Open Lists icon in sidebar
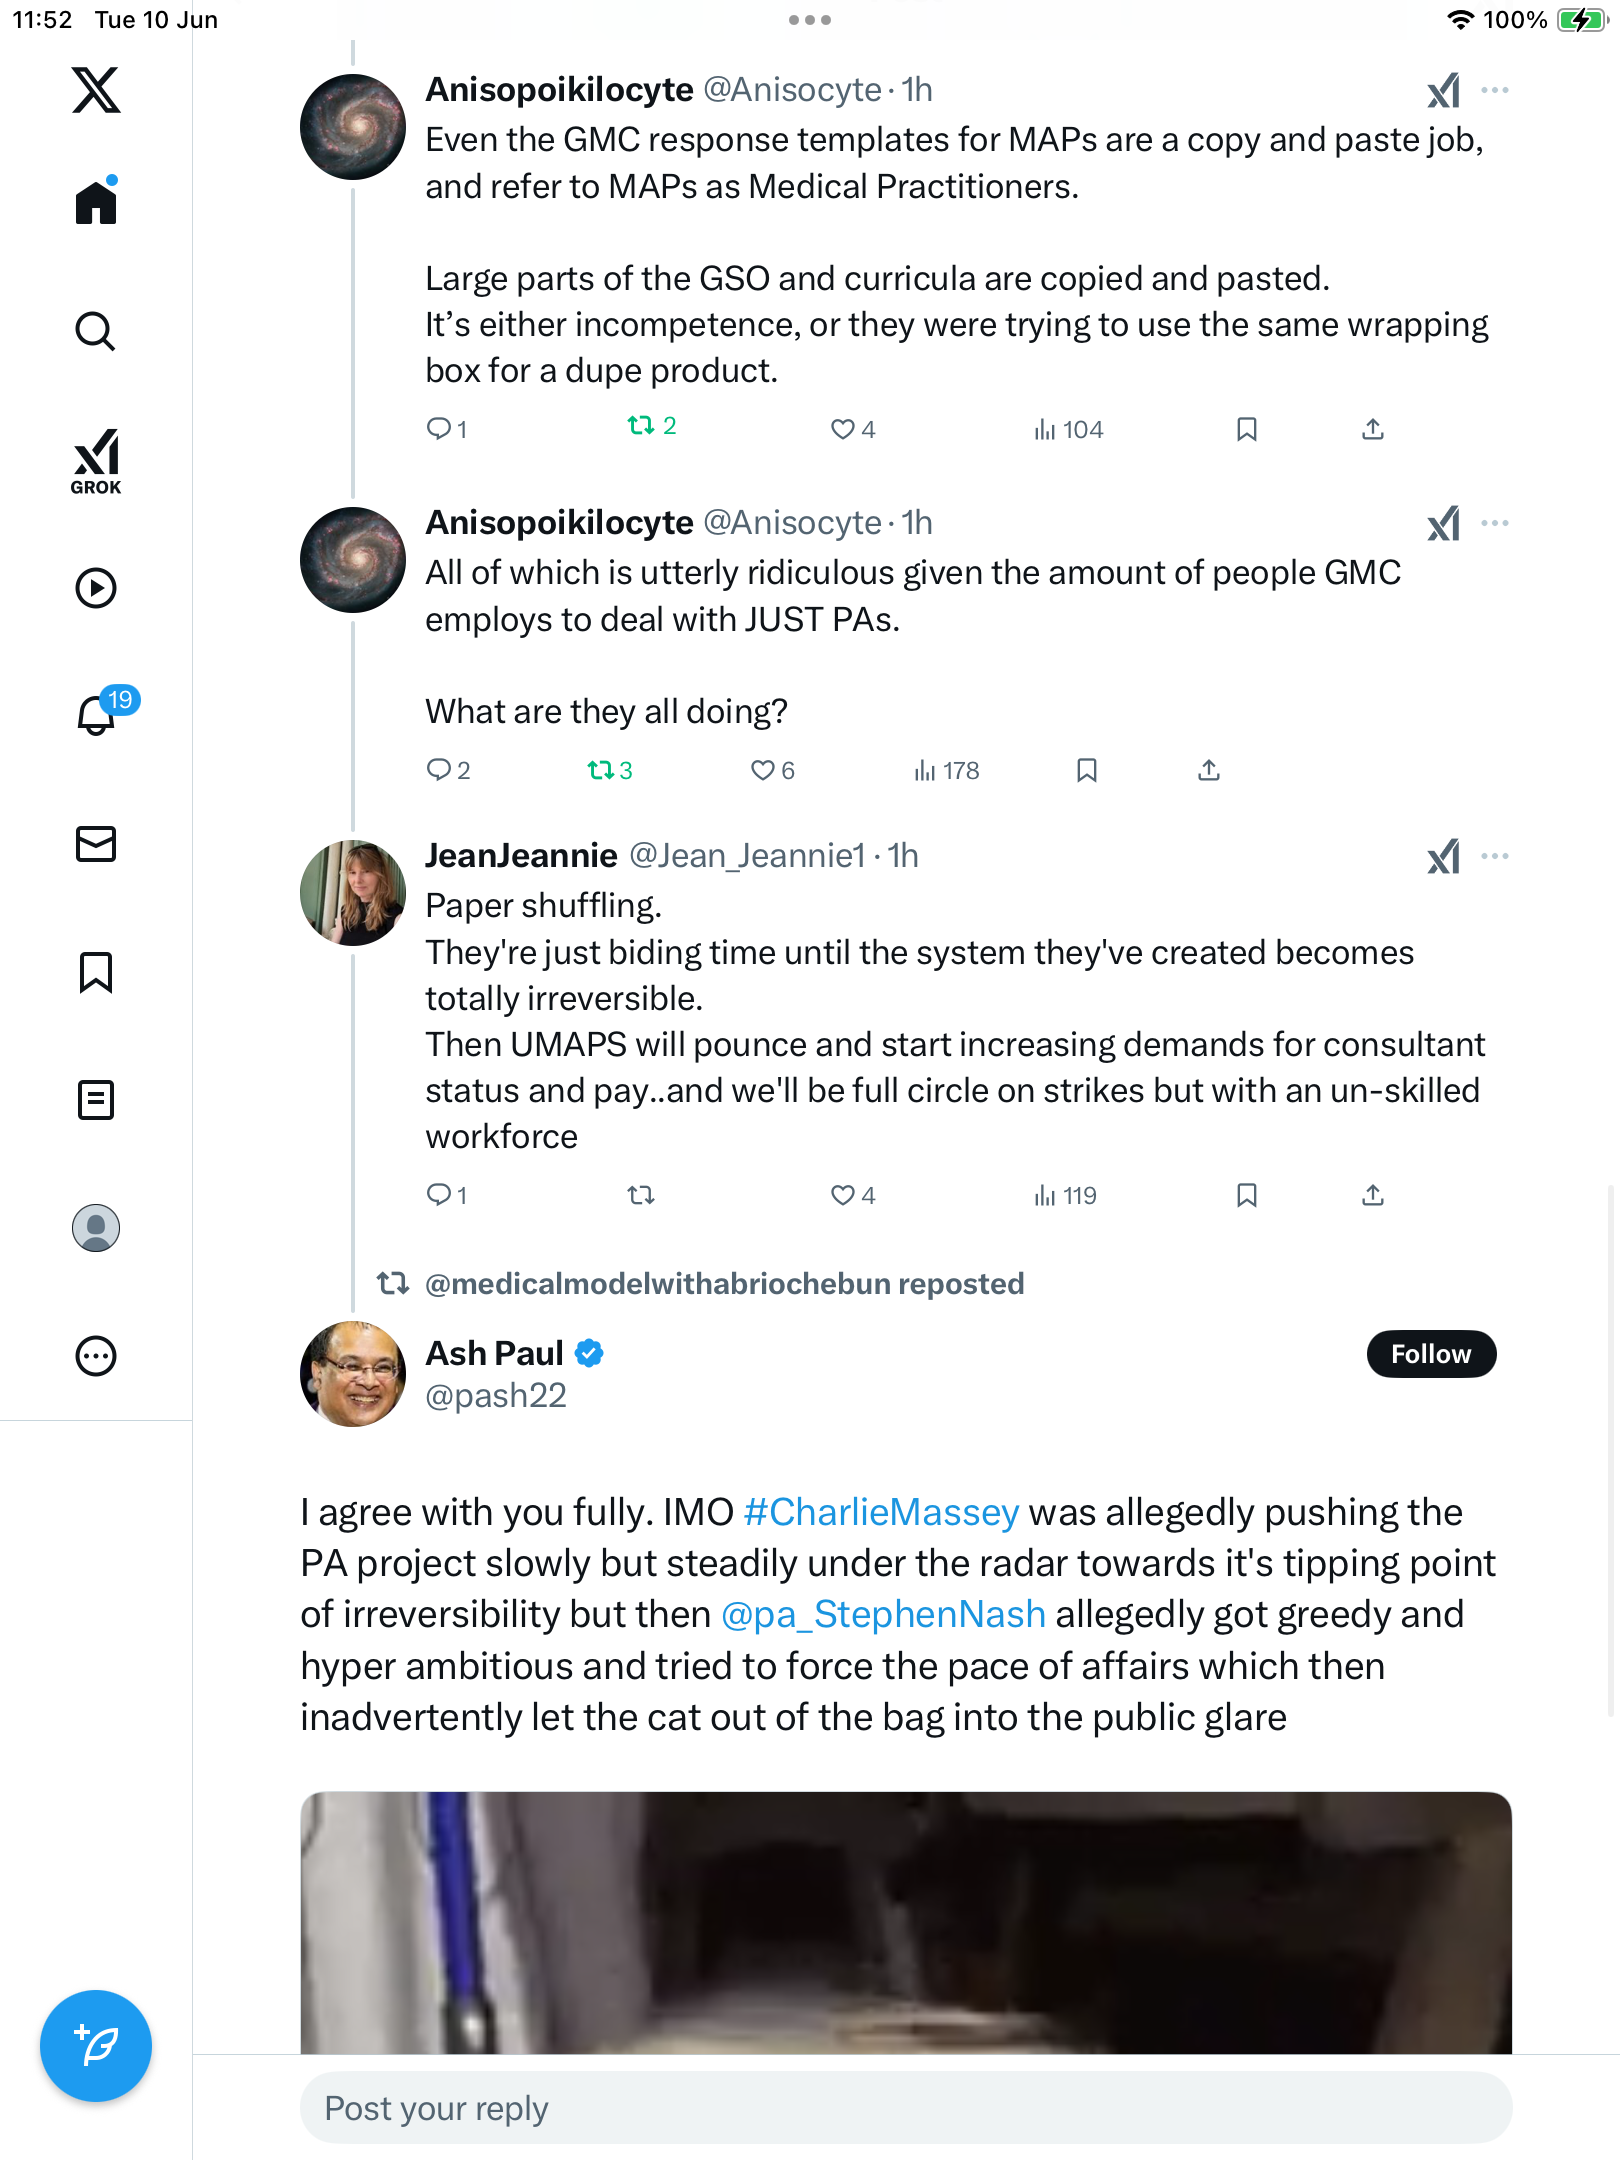The height and width of the screenshot is (2160, 1620). pos(96,1100)
